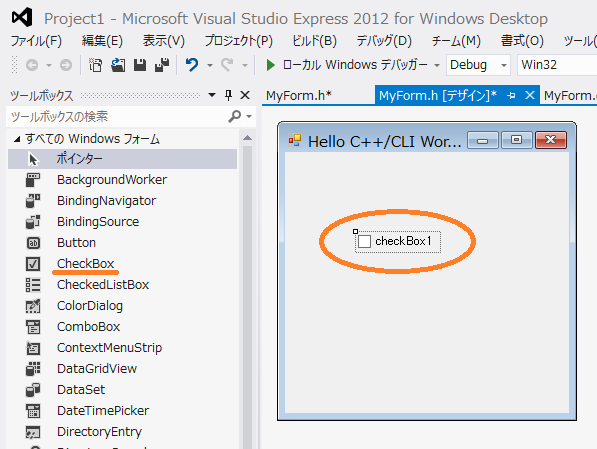Image resolution: width=597 pixels, height=449 pixels.
Task: Close the MyForm.h [デザイン] tab
Action: 530,95
